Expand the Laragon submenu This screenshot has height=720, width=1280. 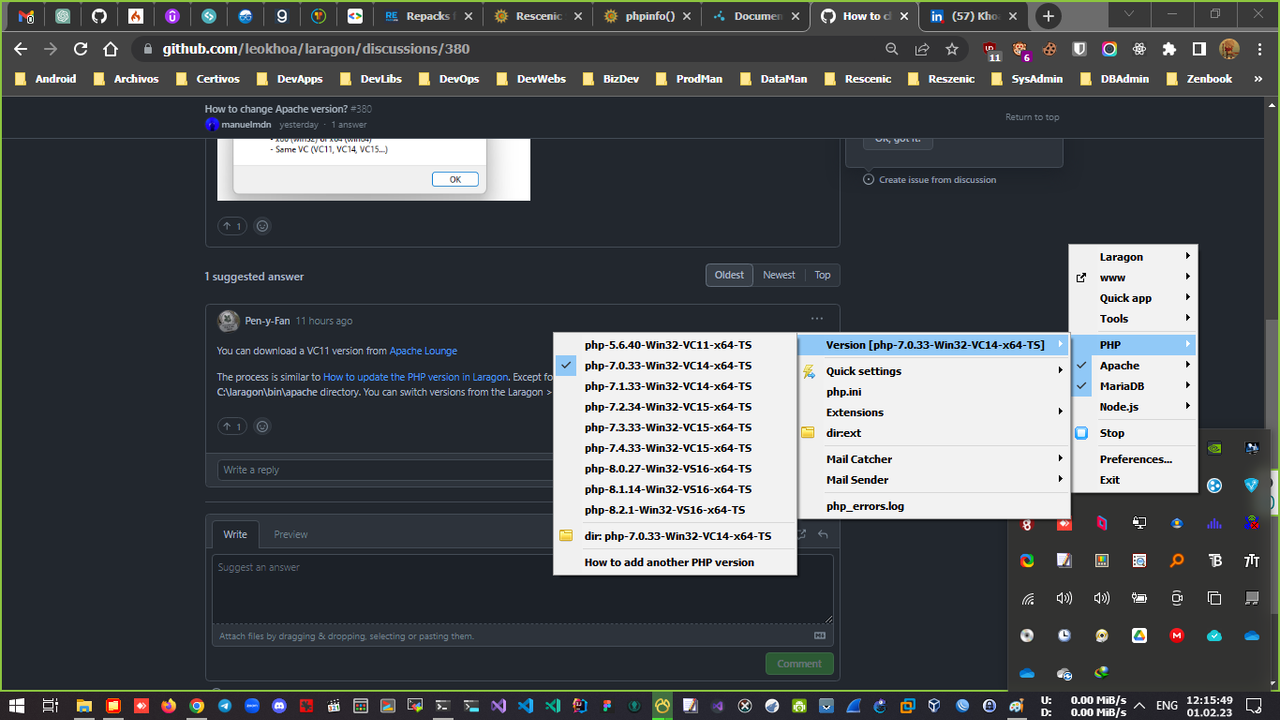tap(1134, 257)
